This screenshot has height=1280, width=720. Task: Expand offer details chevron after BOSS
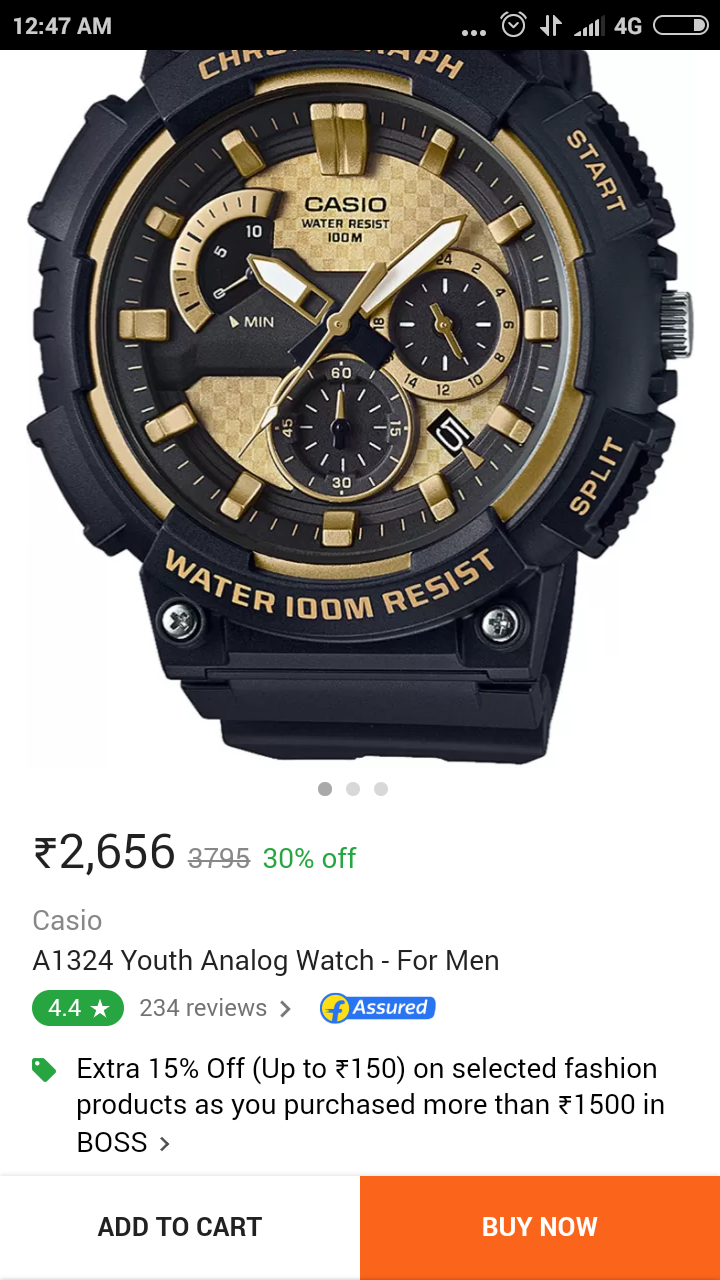point(165,1143)
